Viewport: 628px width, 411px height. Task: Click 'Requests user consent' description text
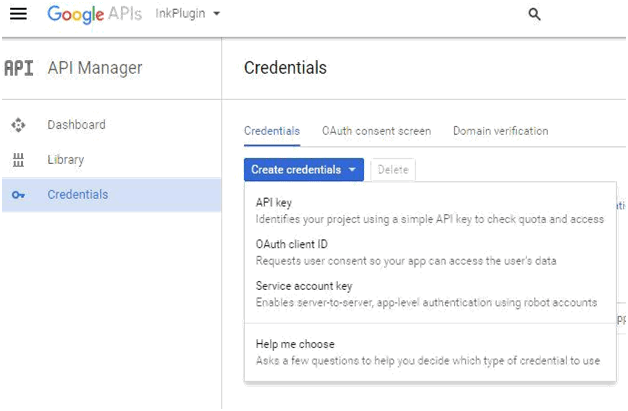click(406, 261)
